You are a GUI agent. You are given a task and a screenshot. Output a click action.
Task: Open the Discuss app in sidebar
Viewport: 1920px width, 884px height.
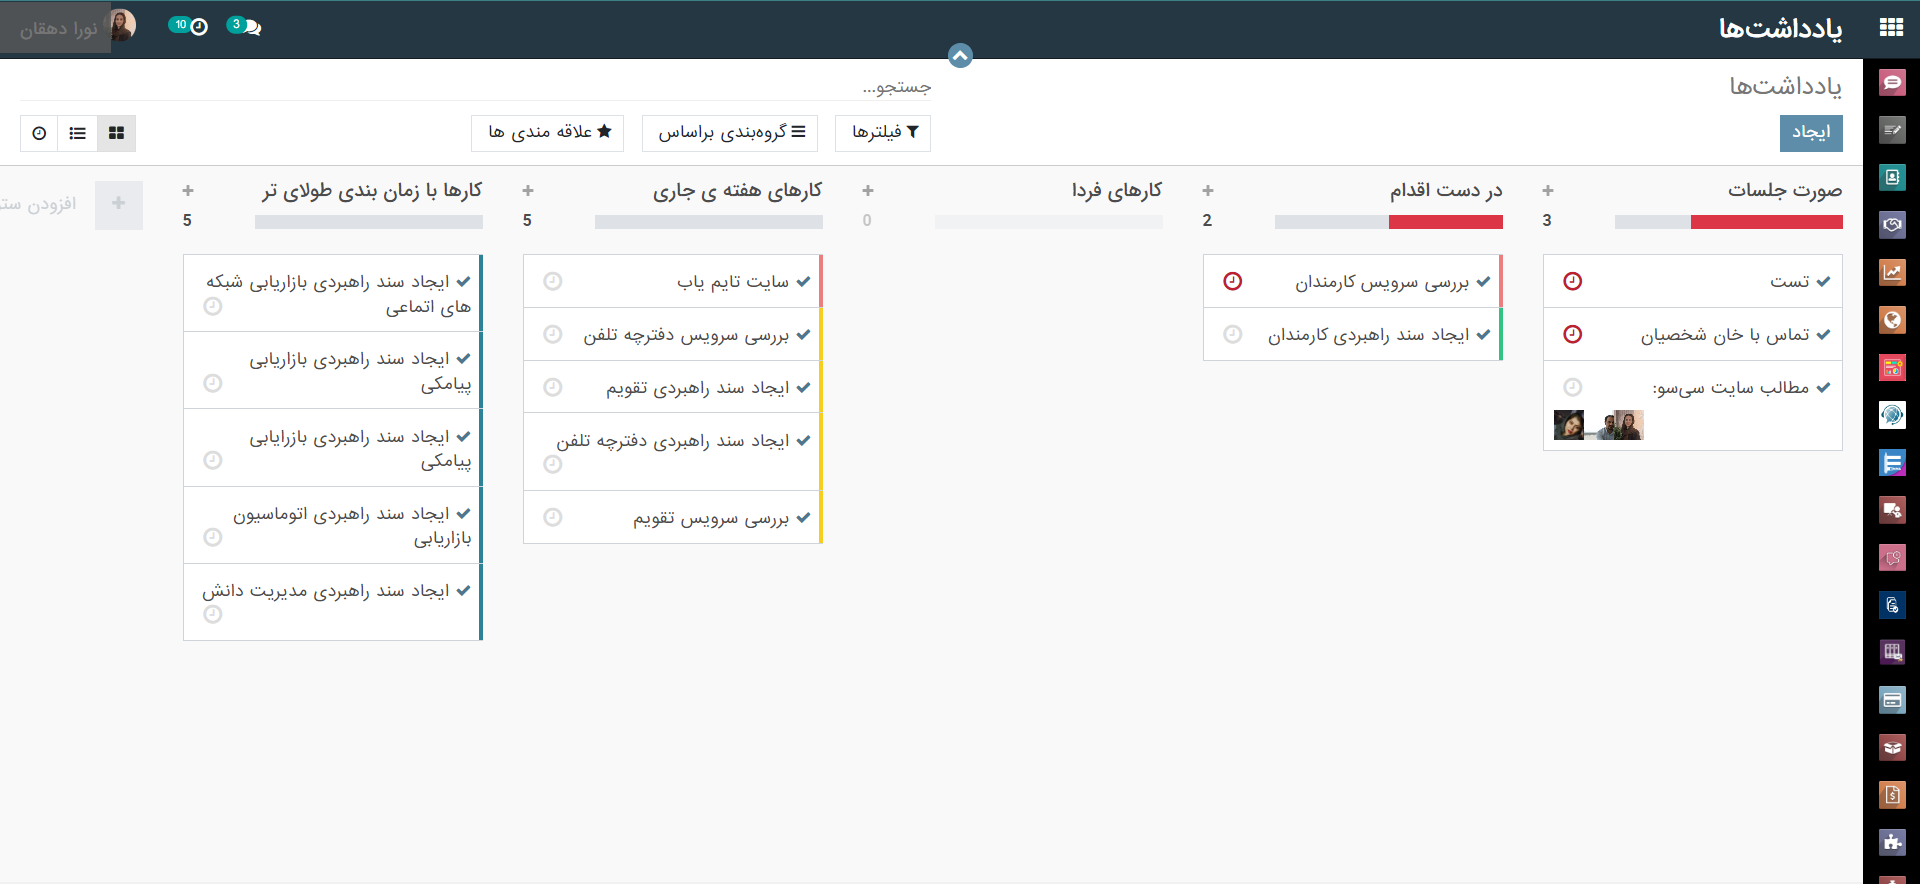click(x=1891, y=82)
